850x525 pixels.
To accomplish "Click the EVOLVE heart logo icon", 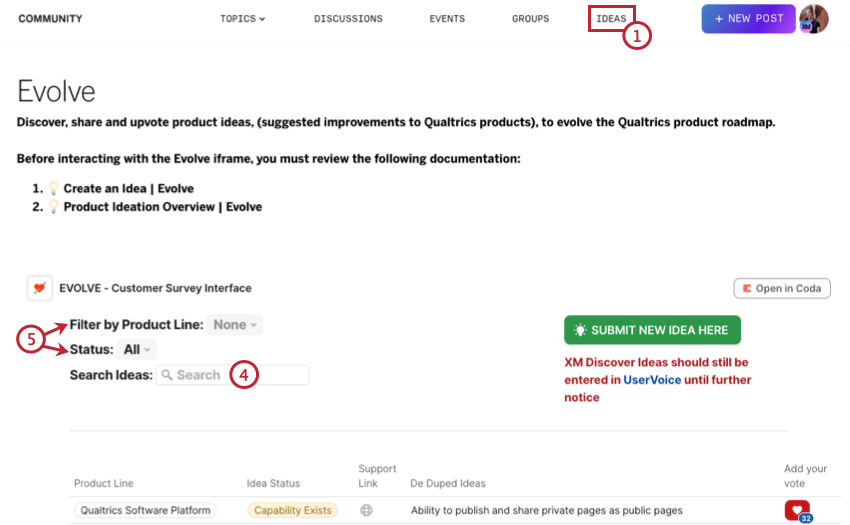I will tap(40, 288).
